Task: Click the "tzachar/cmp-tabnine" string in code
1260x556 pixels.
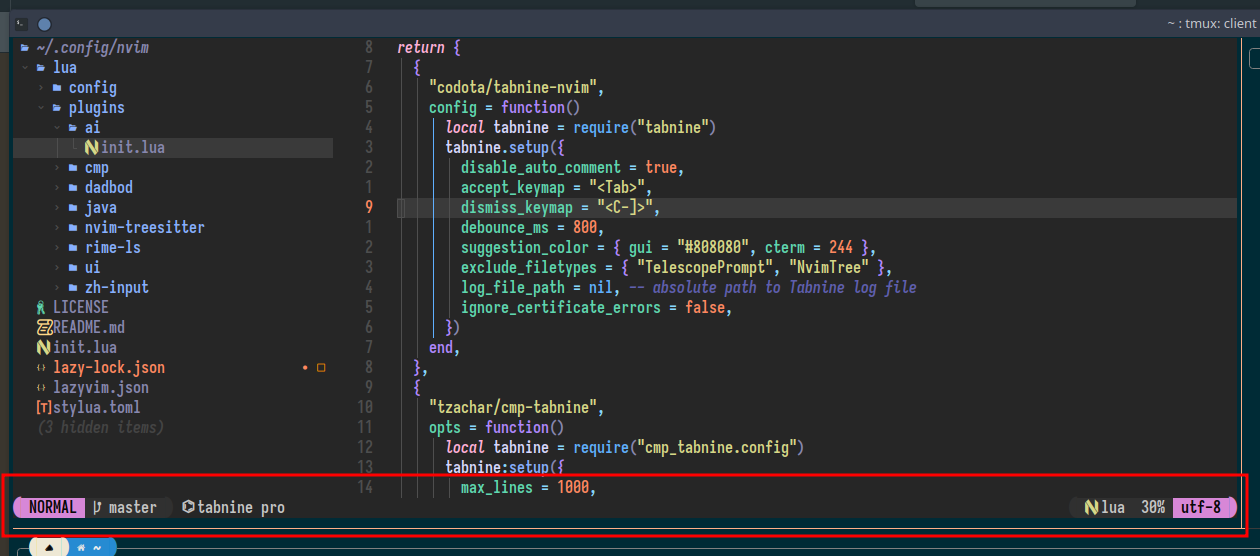Action: click(513, 407)
